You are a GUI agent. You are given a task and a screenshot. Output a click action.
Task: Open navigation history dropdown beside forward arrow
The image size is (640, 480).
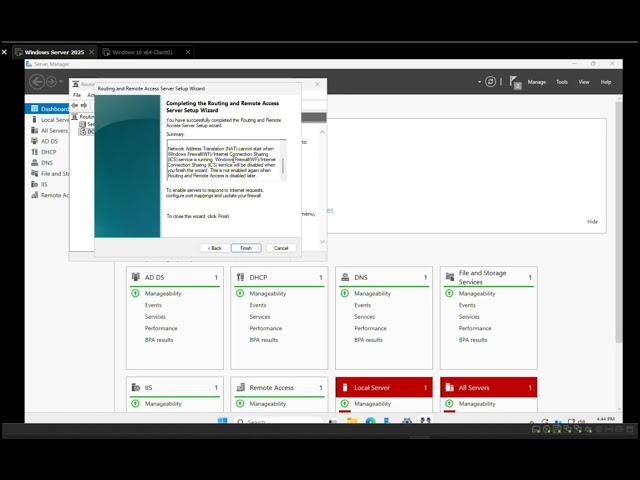point(61,81)
